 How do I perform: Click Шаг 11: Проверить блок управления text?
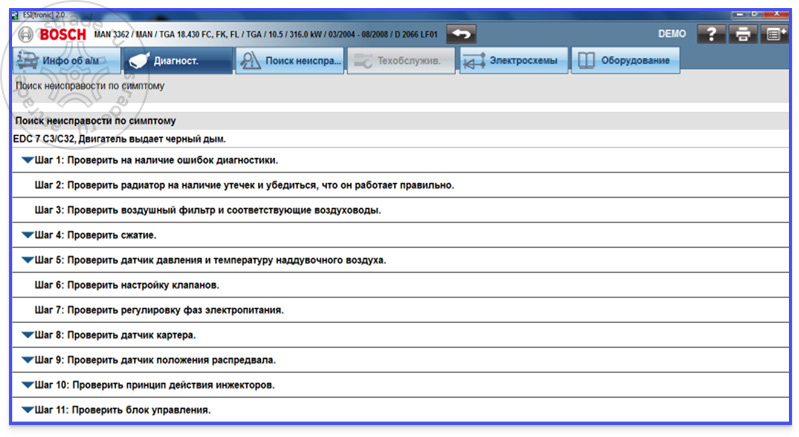tap(123, 409)
